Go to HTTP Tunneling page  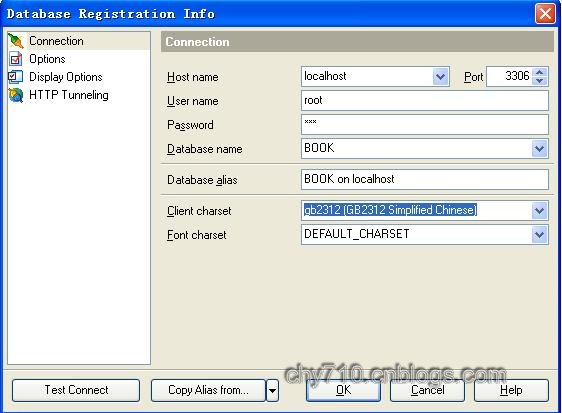[x=69, y=95]
